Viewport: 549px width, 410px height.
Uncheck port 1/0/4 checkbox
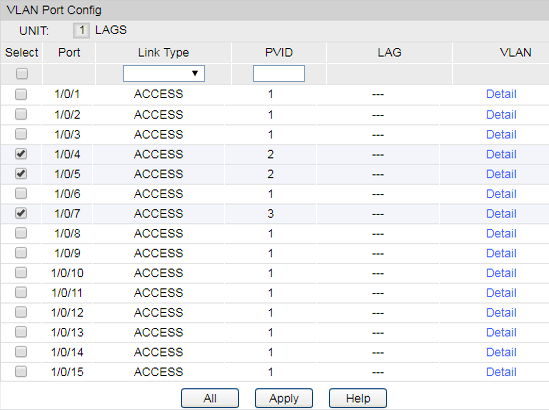(x=21, y=154)
